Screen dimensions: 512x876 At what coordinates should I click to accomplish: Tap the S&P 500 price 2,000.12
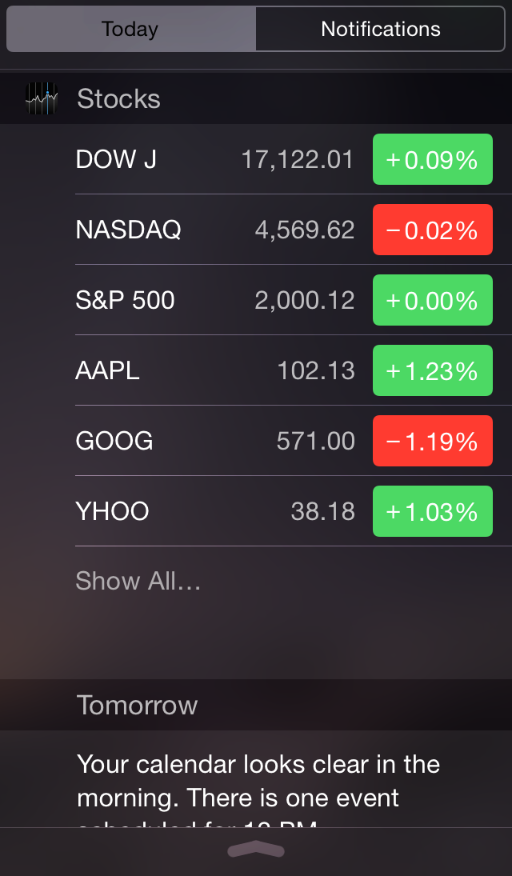click(305, 300)
